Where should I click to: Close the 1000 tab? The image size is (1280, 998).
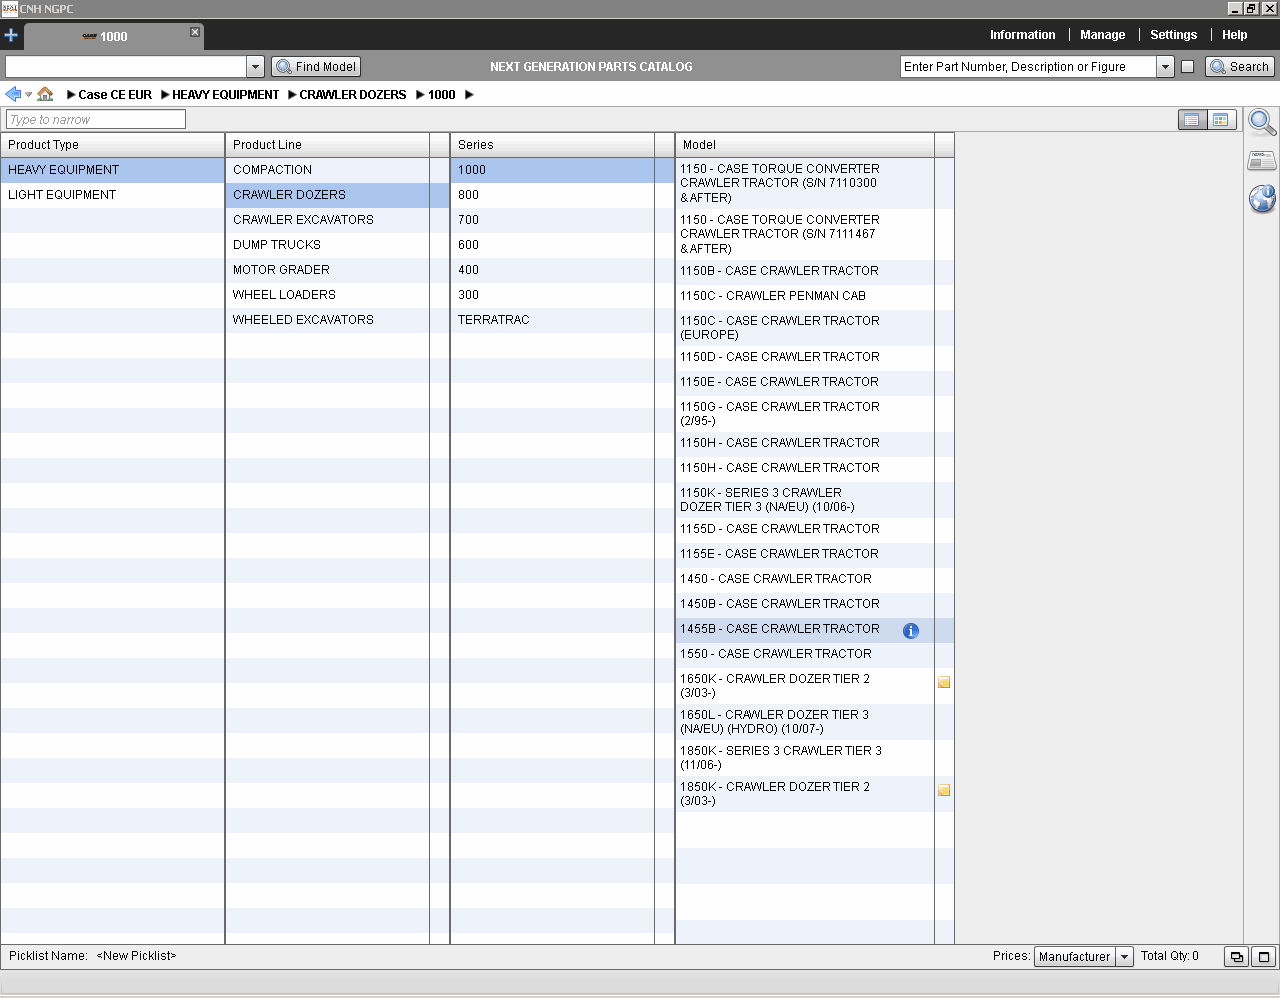(195, 32)
